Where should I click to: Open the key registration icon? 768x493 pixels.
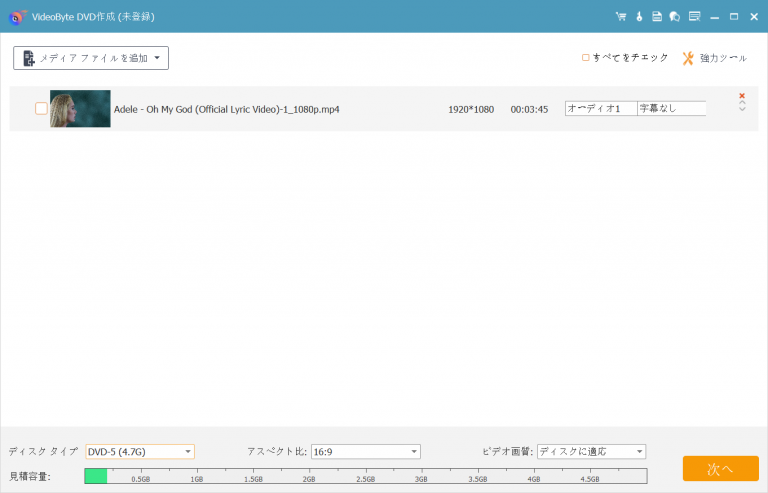pos(638,17)
